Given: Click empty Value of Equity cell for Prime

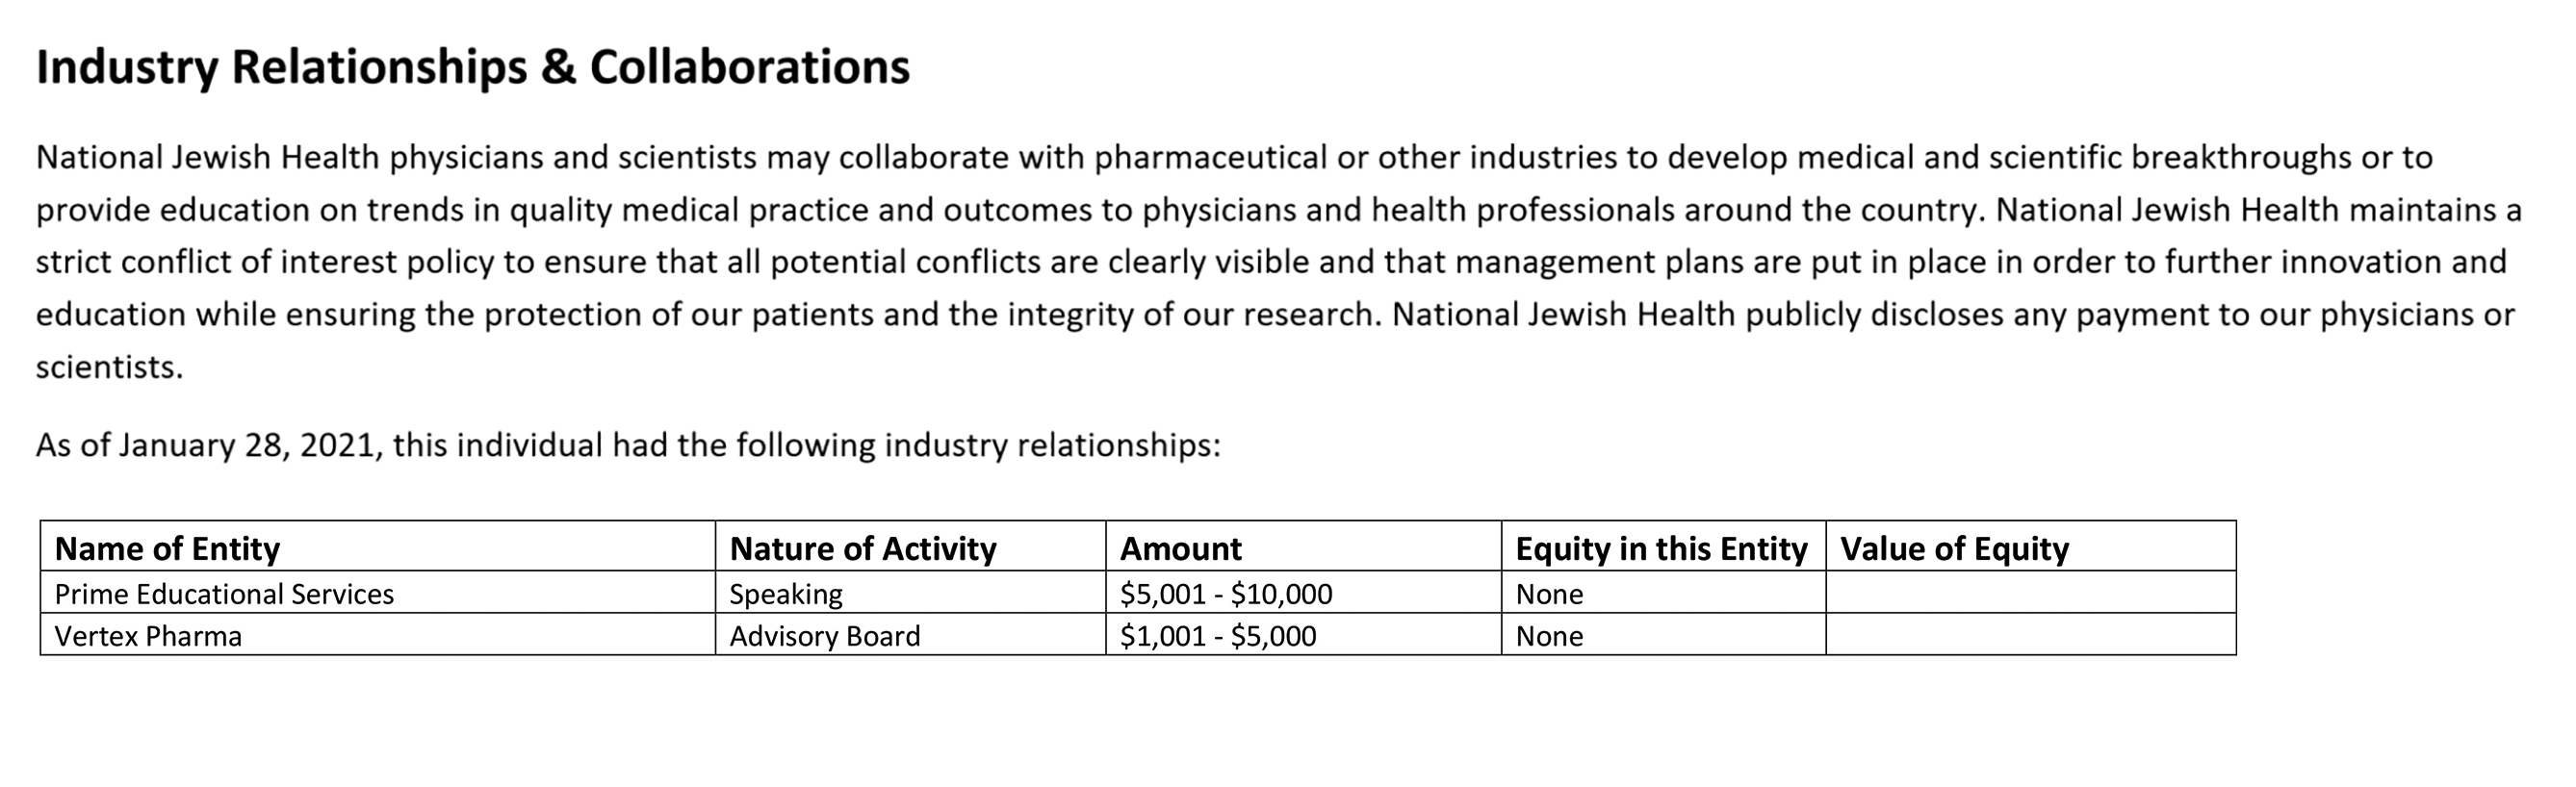Looking at the screenshot, I should [2030, 593].
